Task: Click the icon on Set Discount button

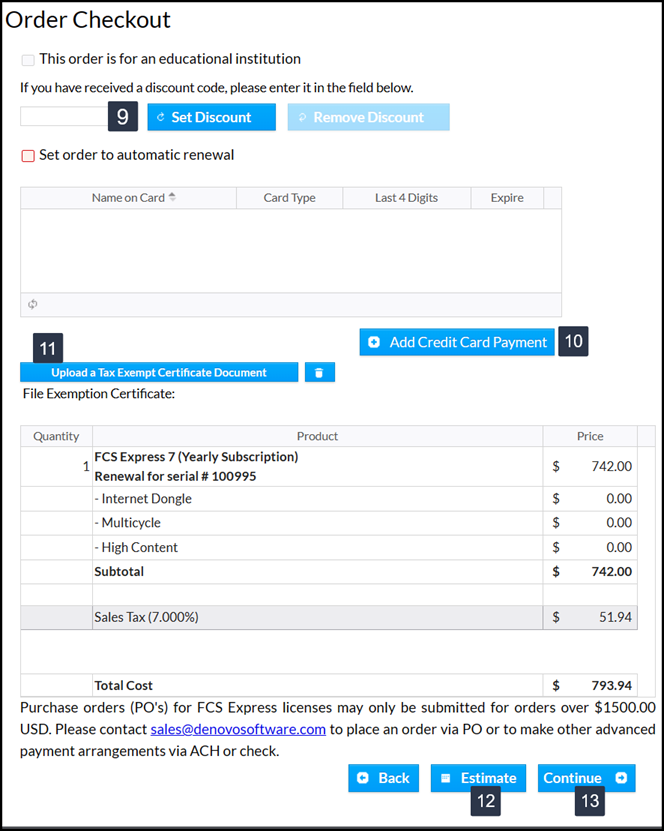Action: [x=161, y=117]
